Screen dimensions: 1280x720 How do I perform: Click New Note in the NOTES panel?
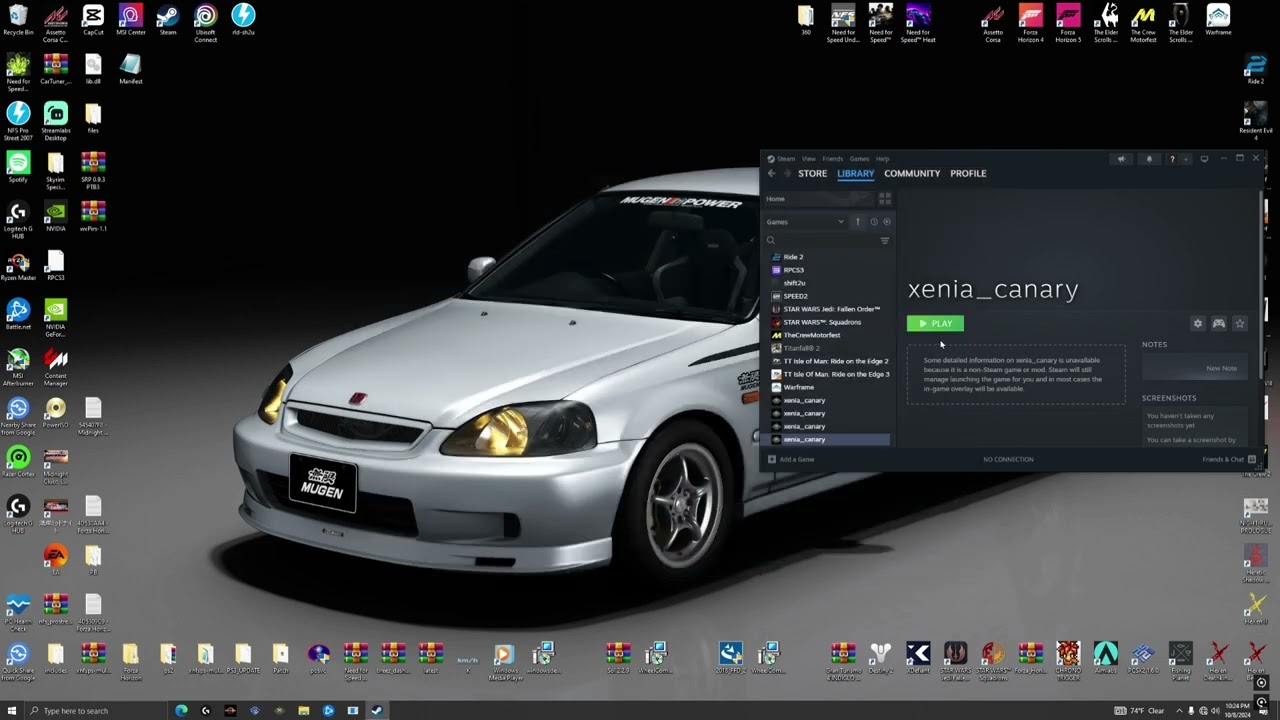pyautogui.click(x=1221, y=368)
